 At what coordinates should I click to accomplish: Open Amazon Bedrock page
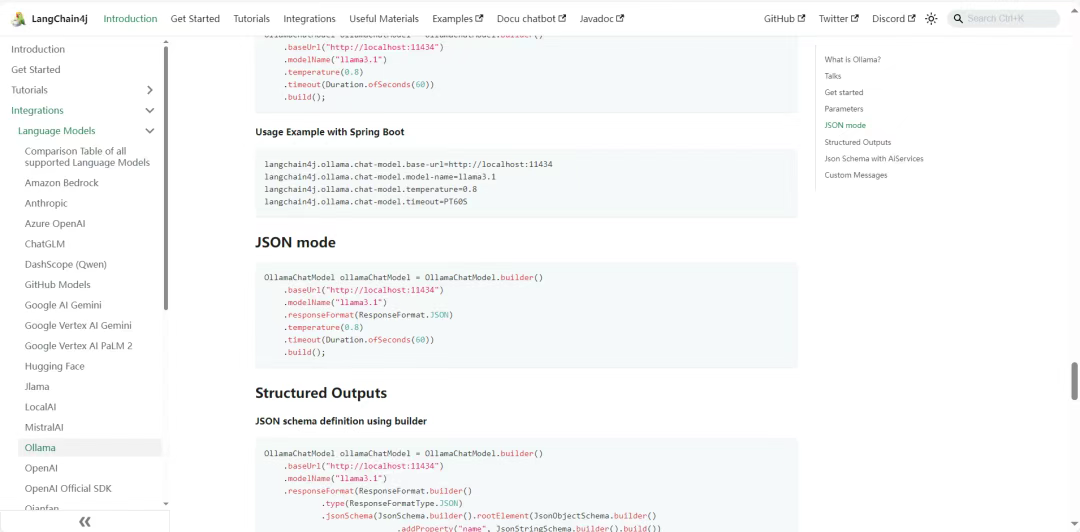tap(62, 183)
